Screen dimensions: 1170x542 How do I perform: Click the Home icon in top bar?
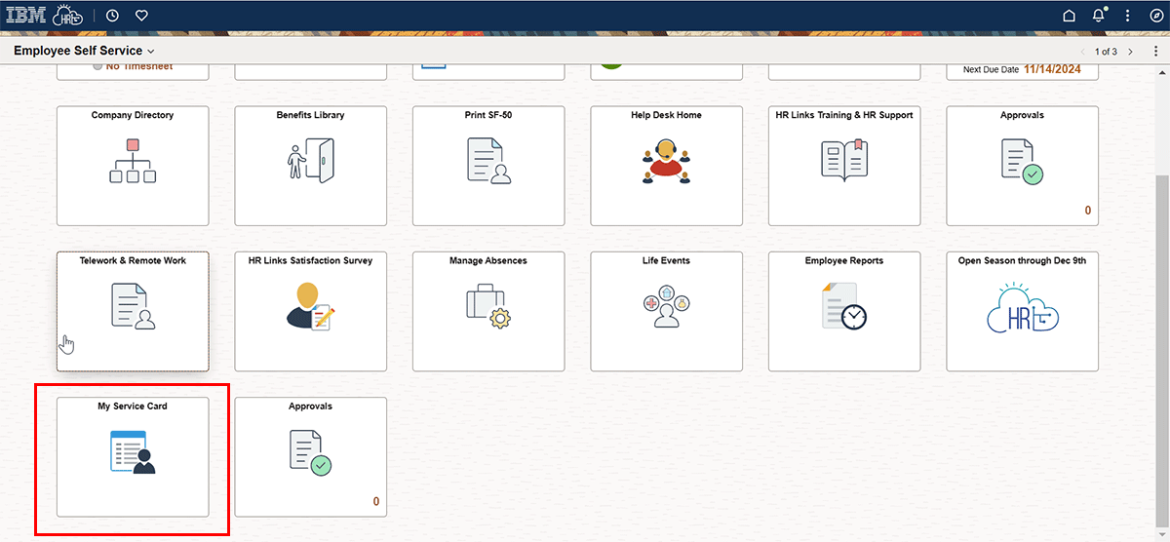(1069, 15)
